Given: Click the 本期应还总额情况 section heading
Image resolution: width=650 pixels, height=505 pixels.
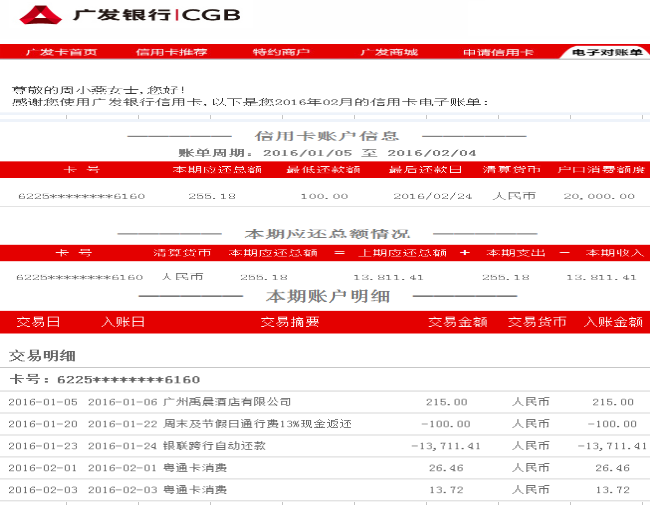Looking at the screenshot, I should pos(324,233).
